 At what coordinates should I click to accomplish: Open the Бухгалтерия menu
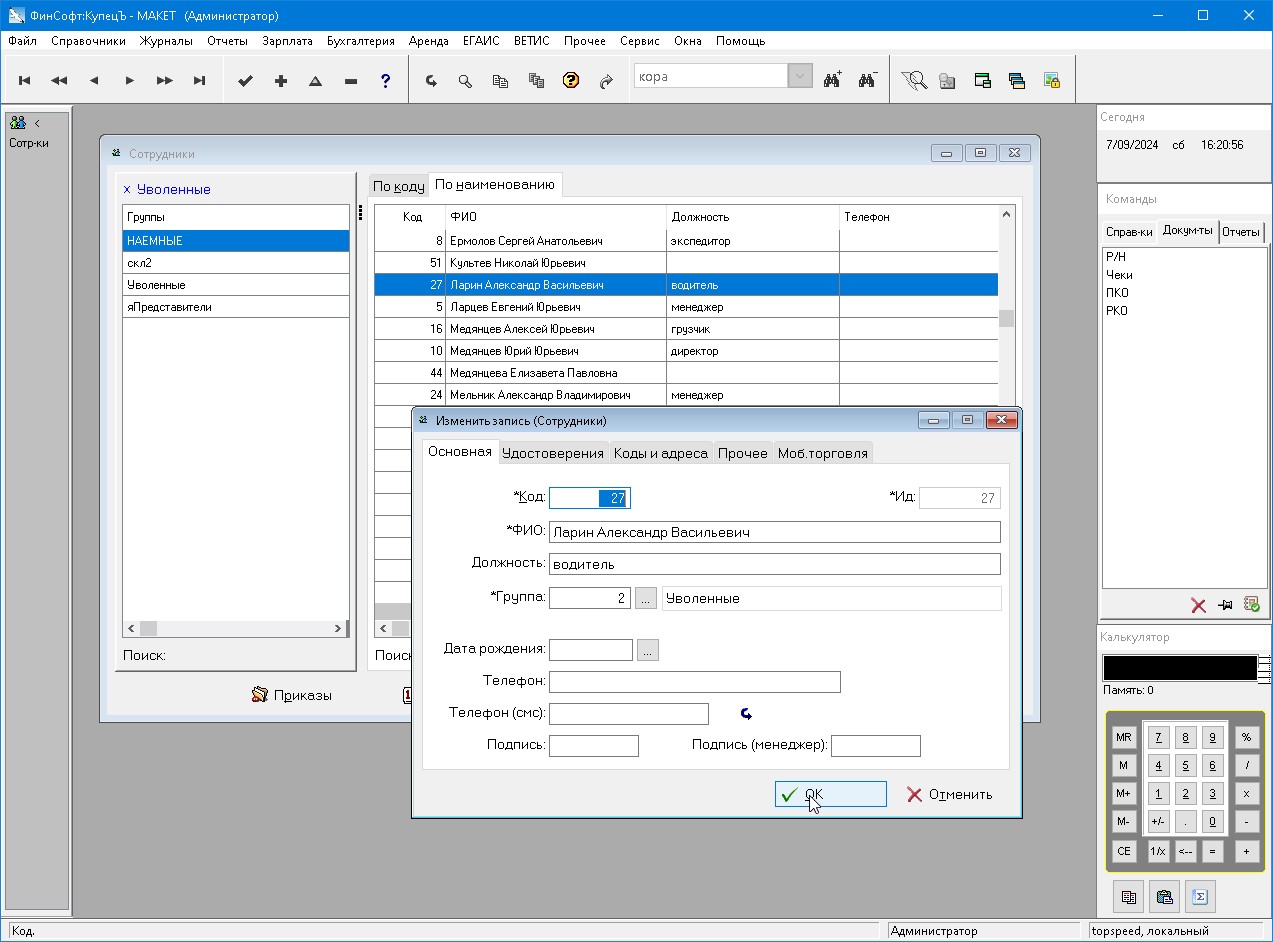[x=360, y=41]
